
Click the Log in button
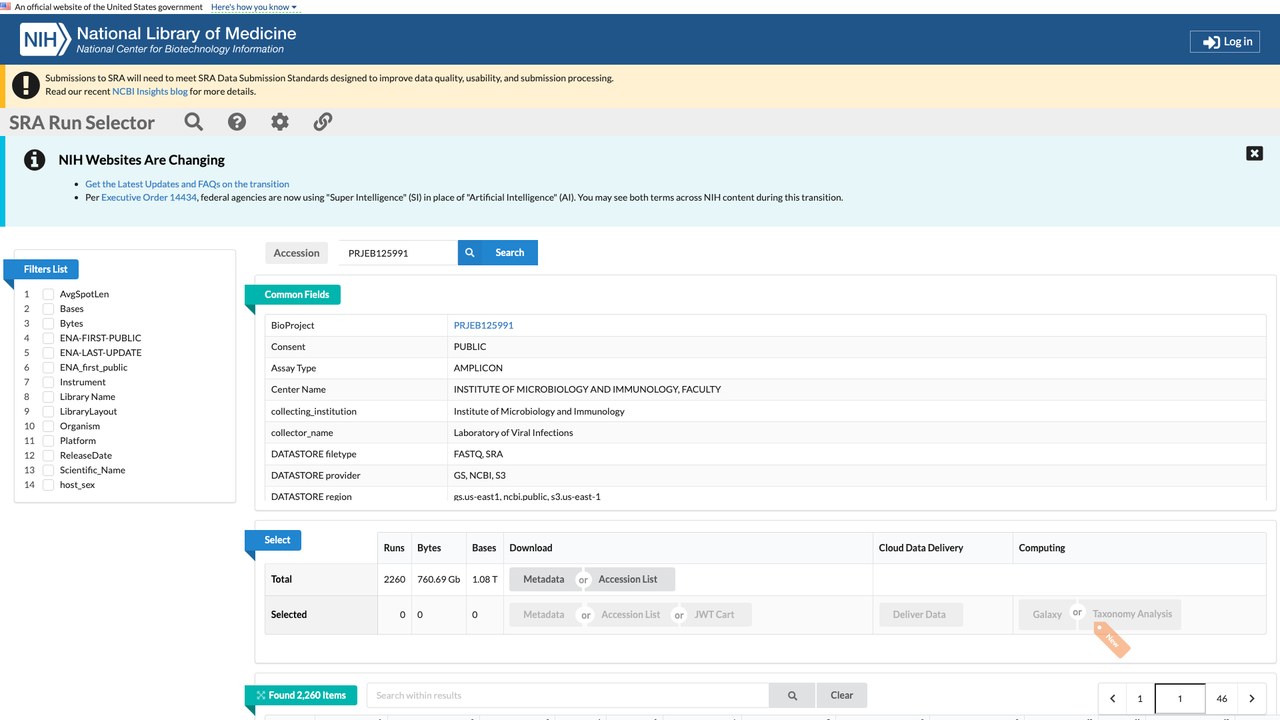pyautogui.click(x=1225, y=42)
